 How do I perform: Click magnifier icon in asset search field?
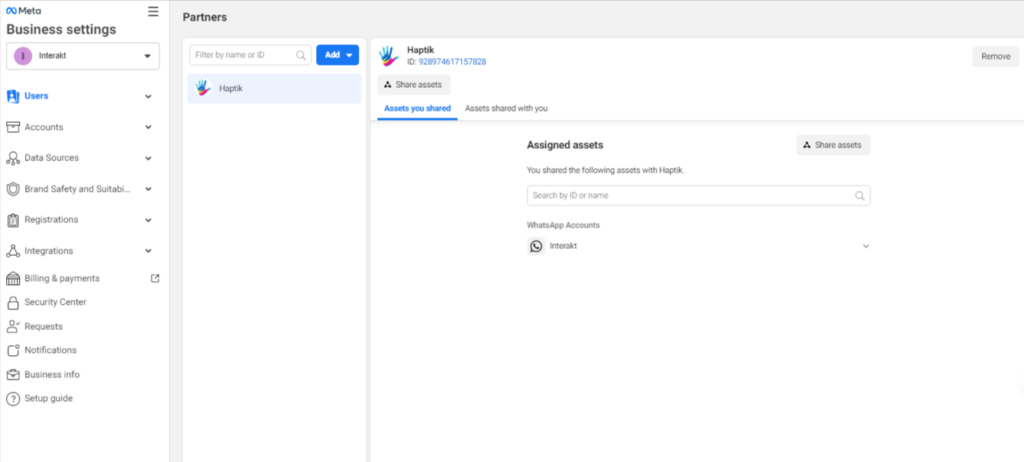pos(860,195)
